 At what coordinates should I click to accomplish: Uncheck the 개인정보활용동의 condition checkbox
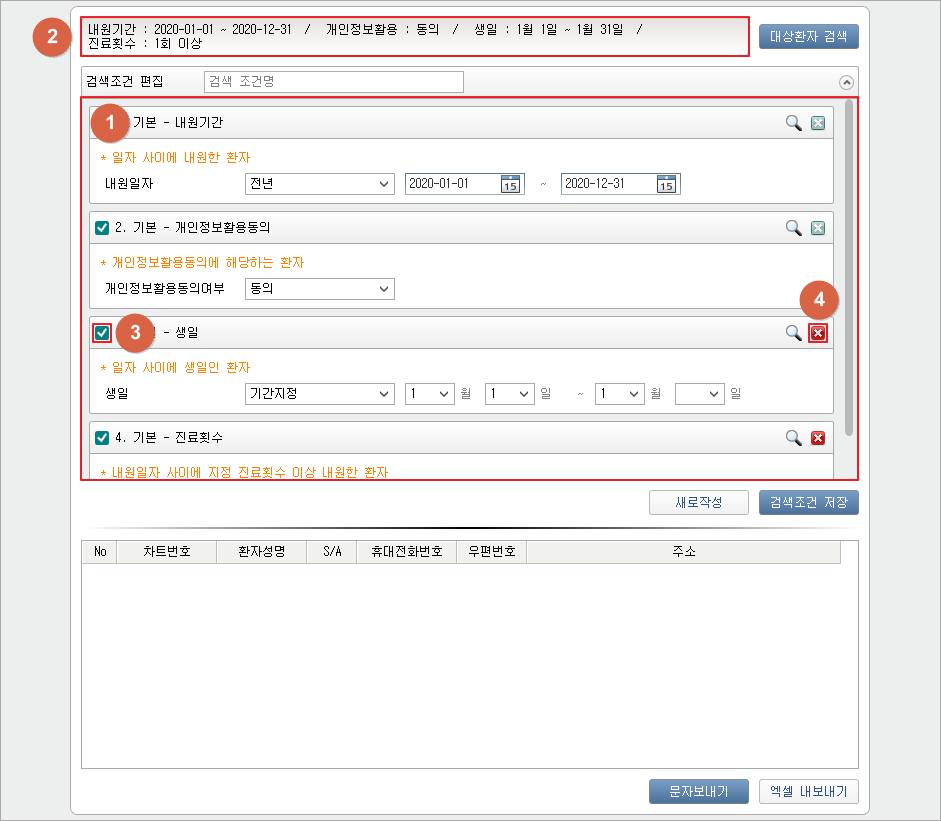(102, 228)
